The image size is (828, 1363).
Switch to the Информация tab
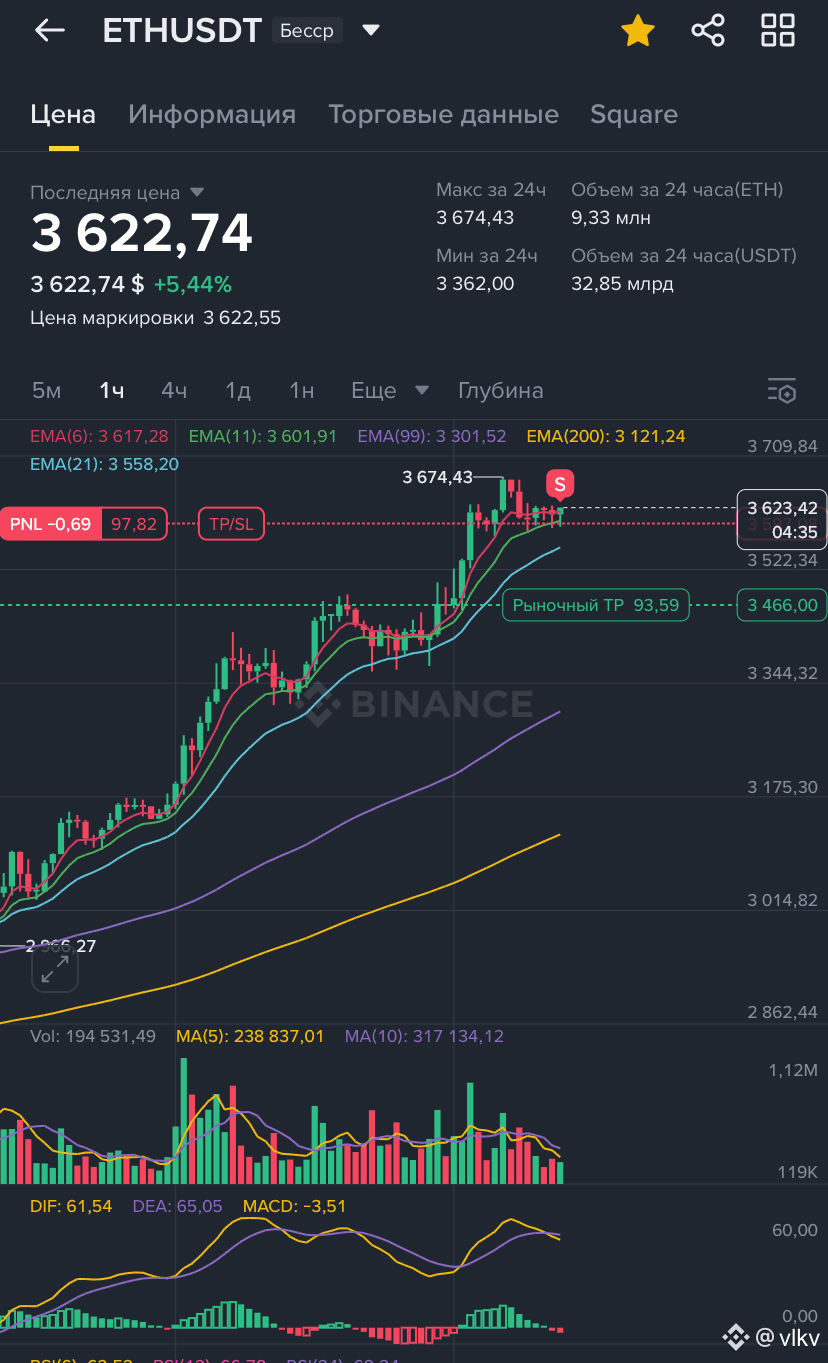pyautogui.click(x=212, y=115)
